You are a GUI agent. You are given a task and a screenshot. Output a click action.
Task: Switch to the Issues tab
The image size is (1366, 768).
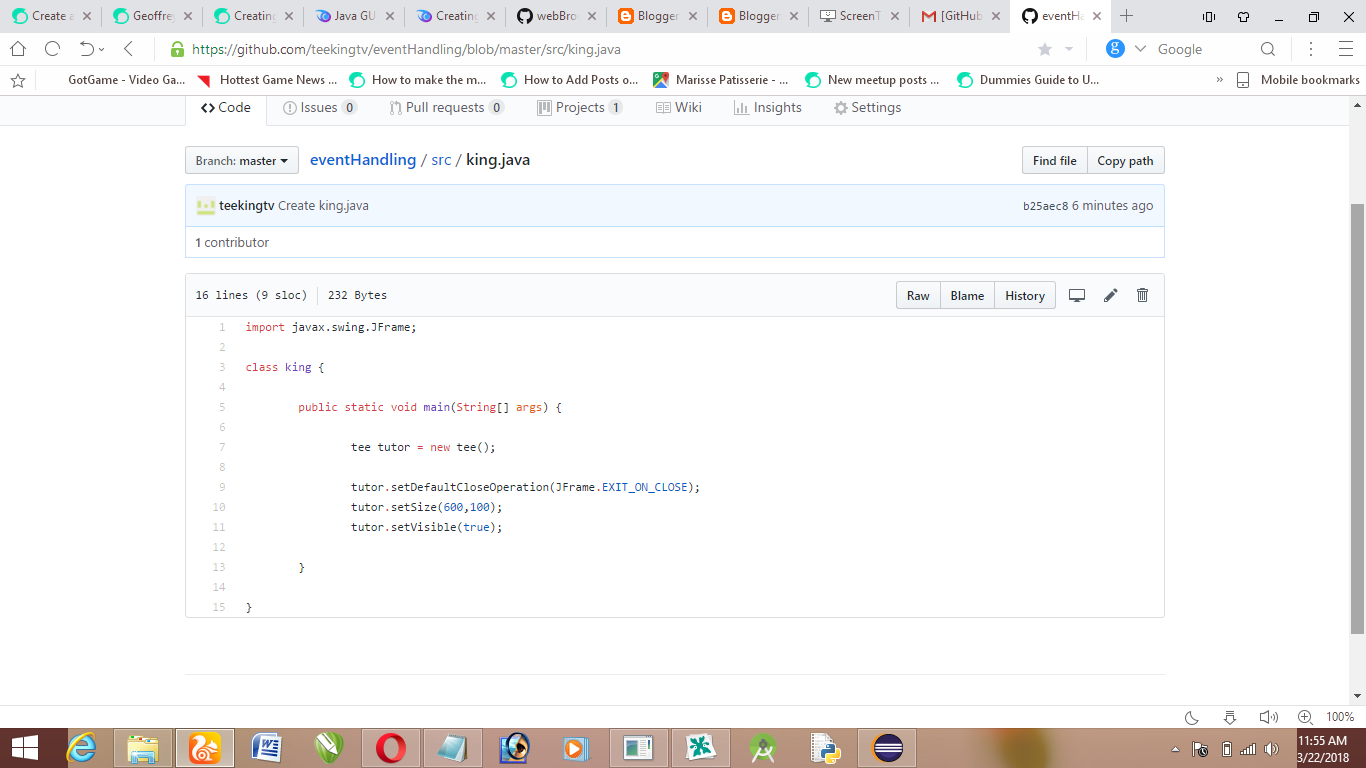pyautogui.click(x=320, y=107)
